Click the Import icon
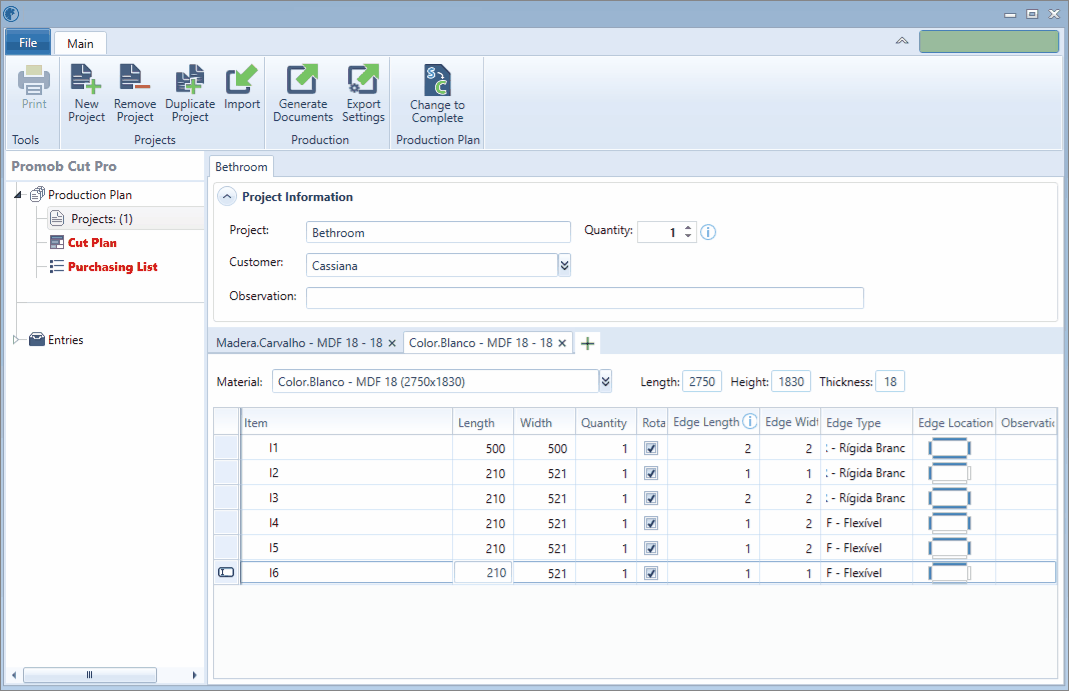 point(241,78)
